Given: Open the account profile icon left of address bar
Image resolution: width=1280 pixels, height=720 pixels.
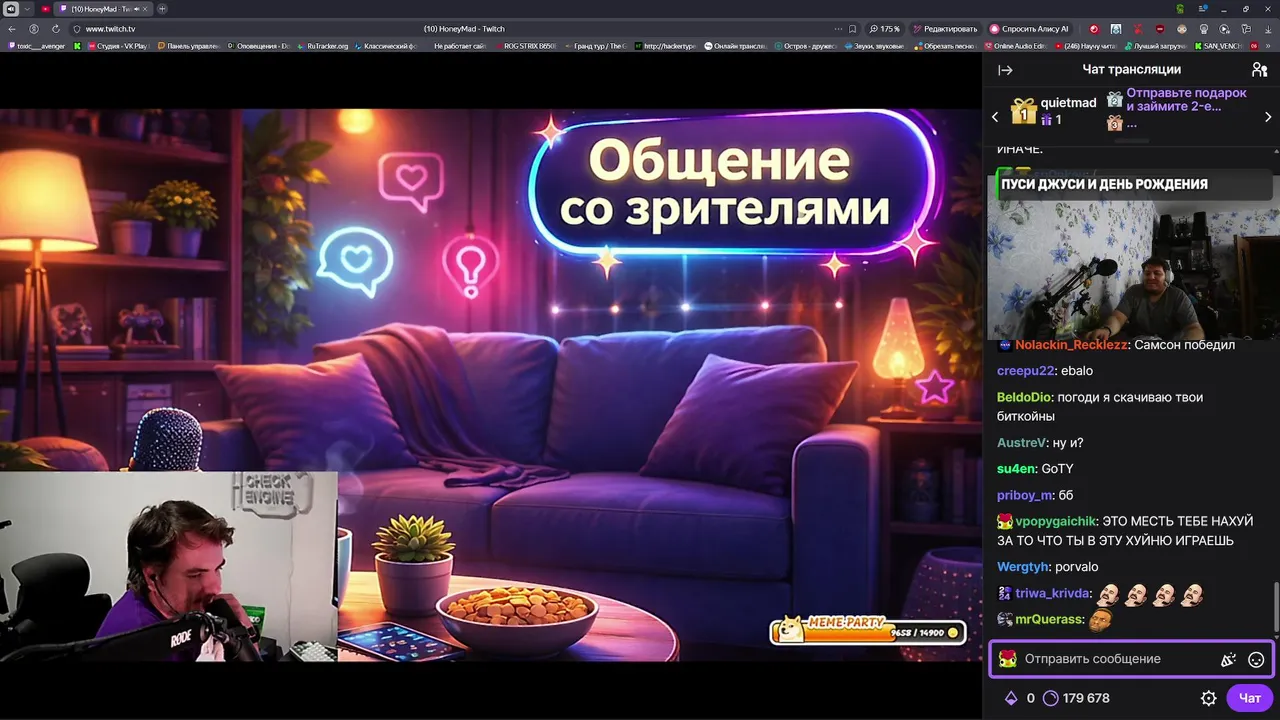Looking at the screenshot, I should tap(34, 29).
